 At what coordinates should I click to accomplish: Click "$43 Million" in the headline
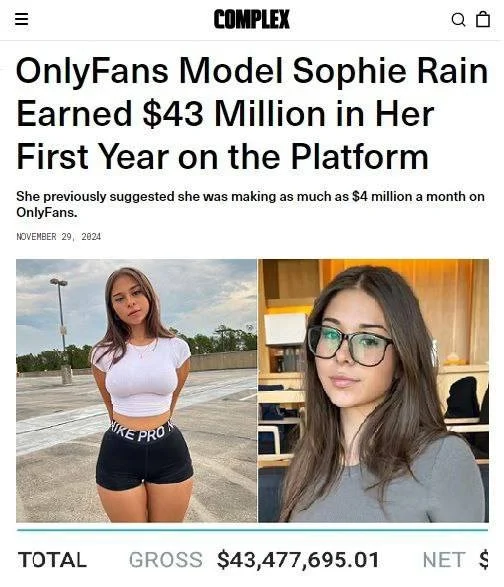234,113
